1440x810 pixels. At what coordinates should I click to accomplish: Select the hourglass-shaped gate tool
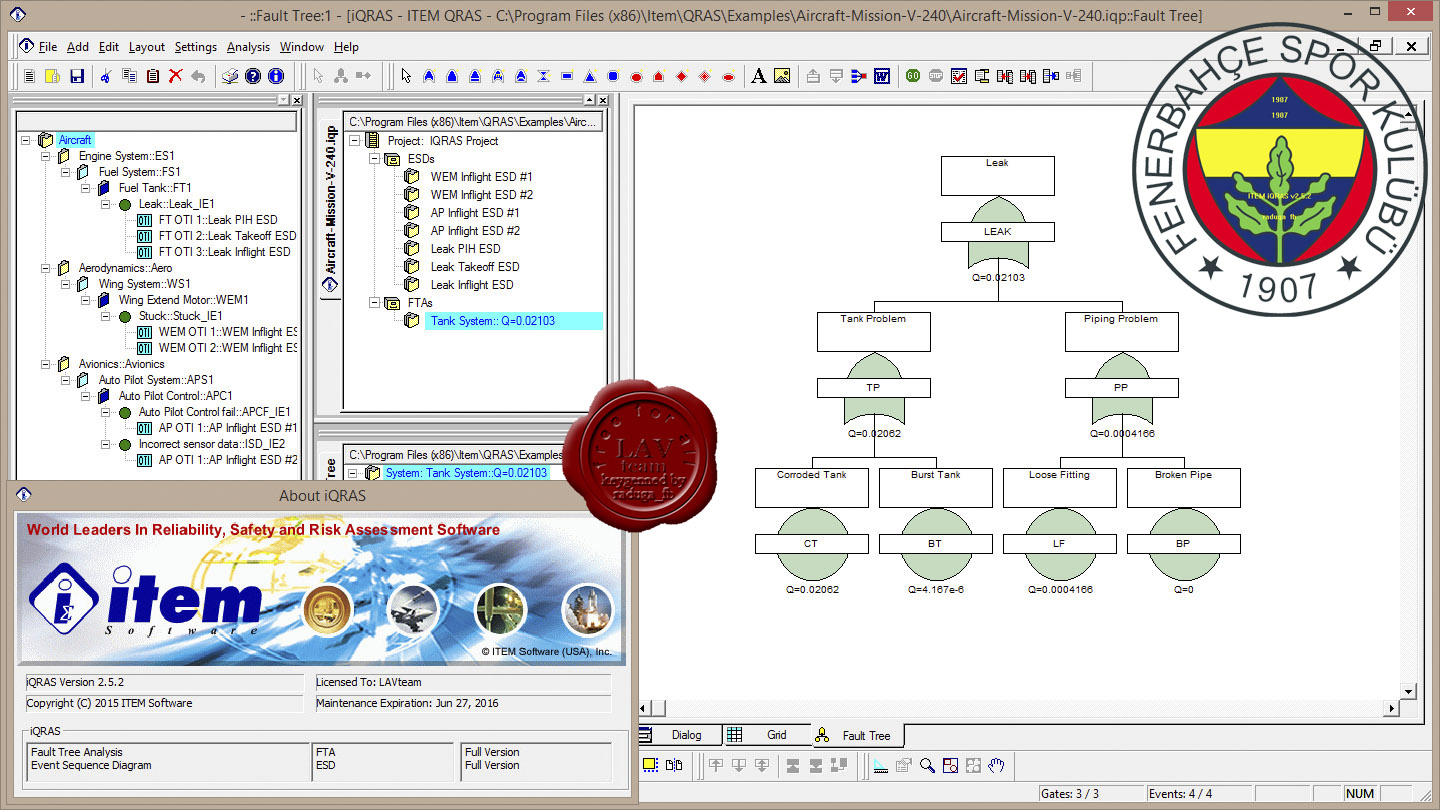(x=543, y=75)
